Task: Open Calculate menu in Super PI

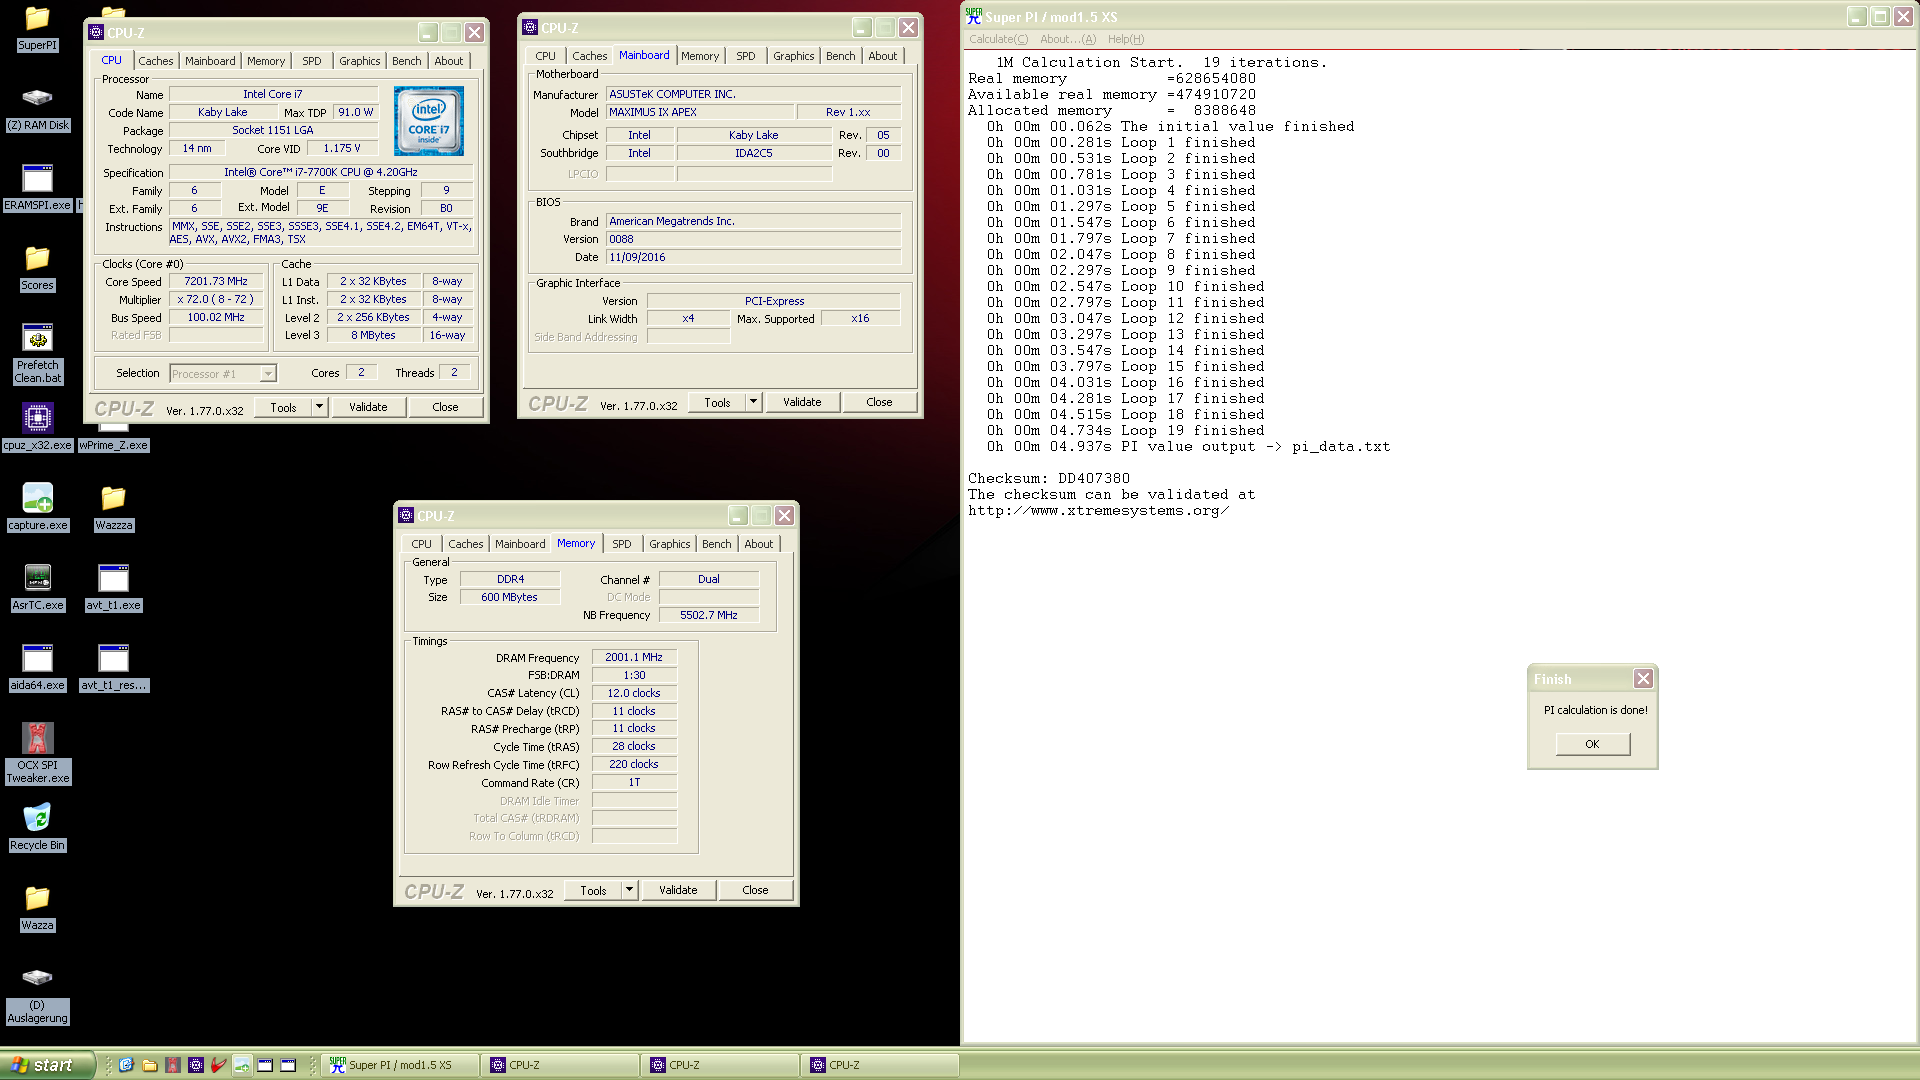Action: (x=997, y=39)
